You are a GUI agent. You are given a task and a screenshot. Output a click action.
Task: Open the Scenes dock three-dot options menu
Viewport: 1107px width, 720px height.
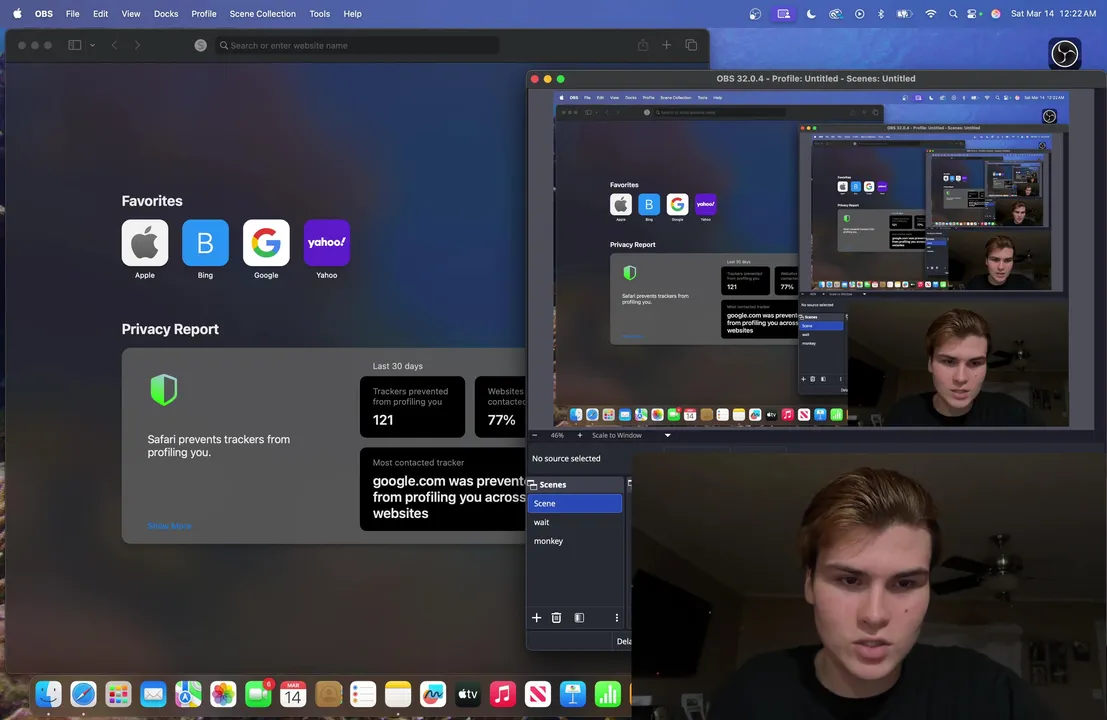point(616,618)
